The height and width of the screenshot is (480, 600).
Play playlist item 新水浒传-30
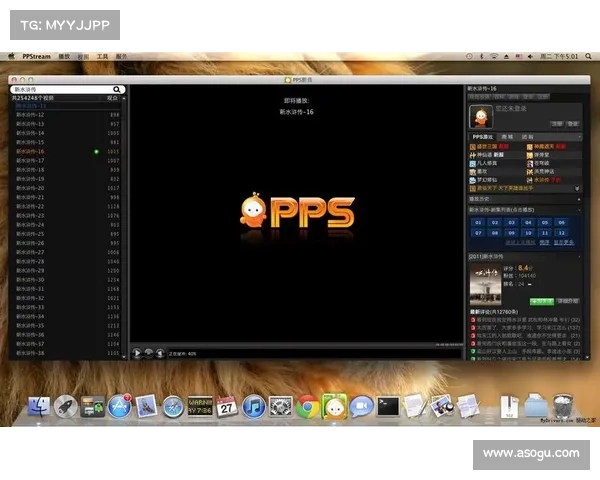click(x=67, y=280)
